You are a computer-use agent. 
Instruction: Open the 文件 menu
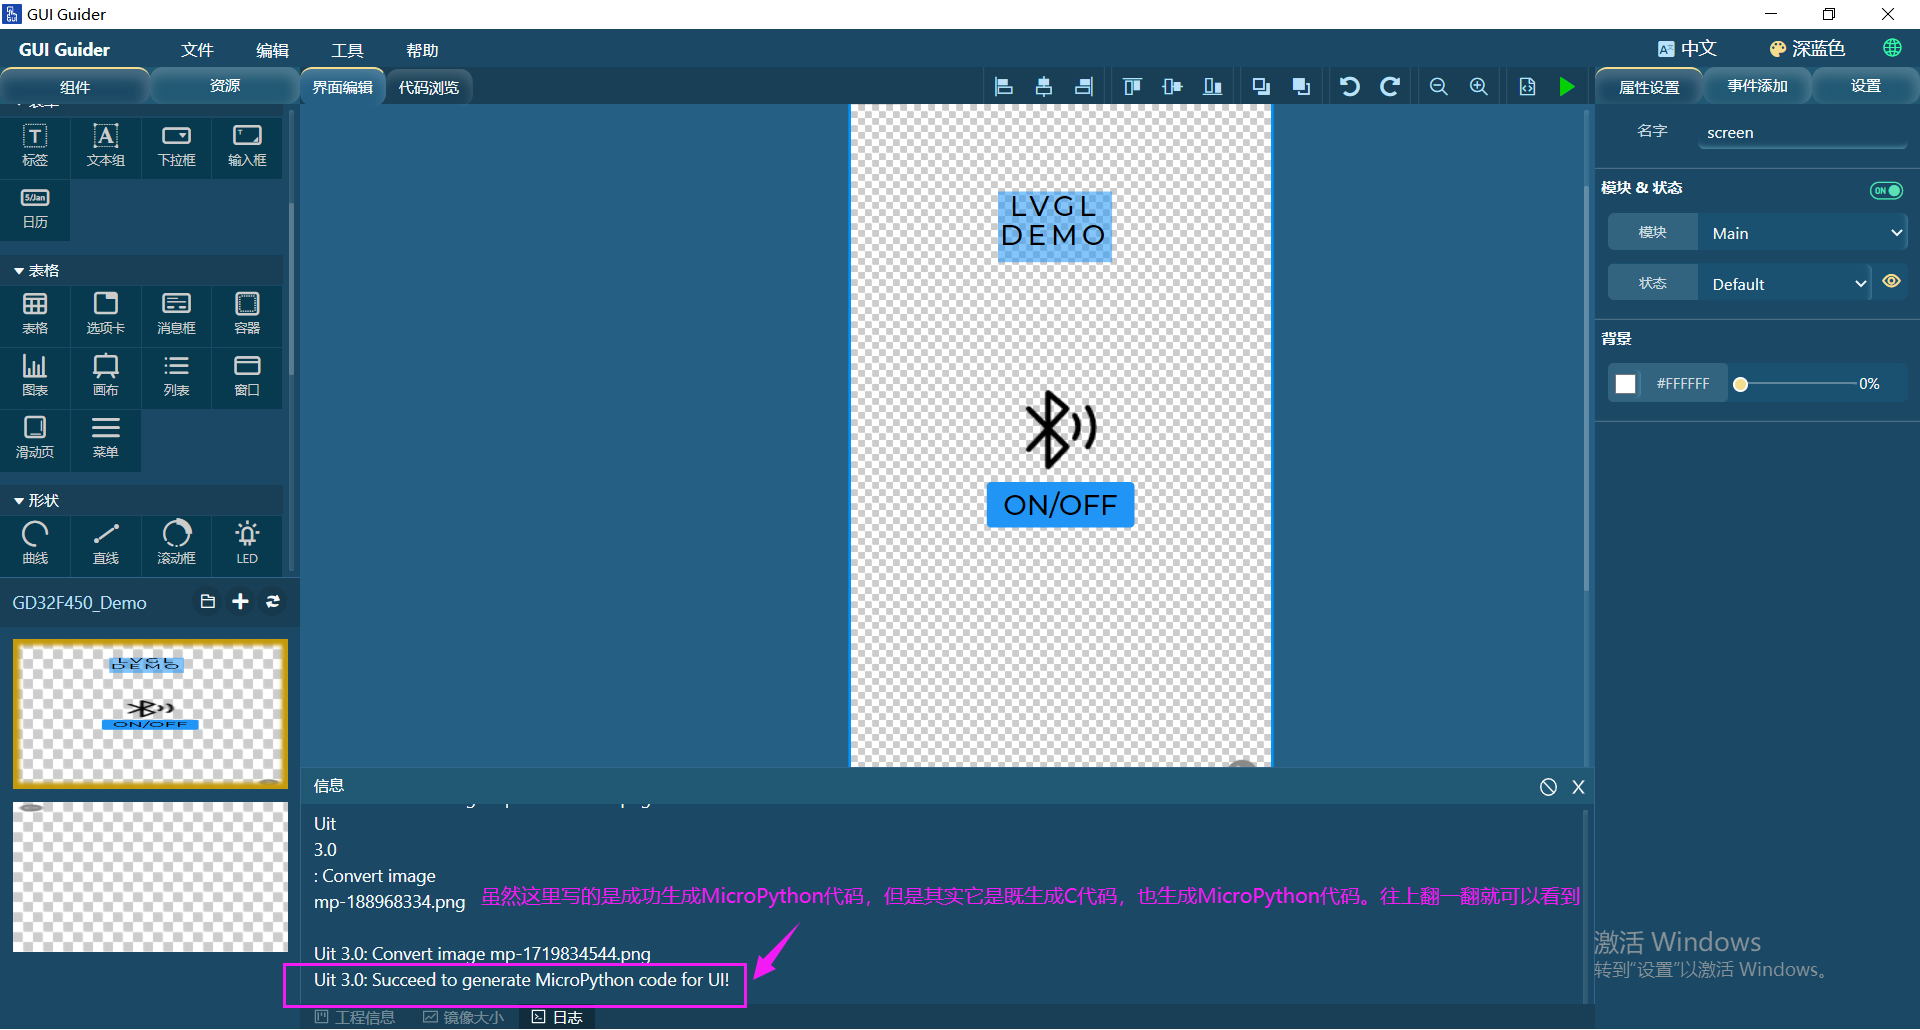click(x=197, y=50)
